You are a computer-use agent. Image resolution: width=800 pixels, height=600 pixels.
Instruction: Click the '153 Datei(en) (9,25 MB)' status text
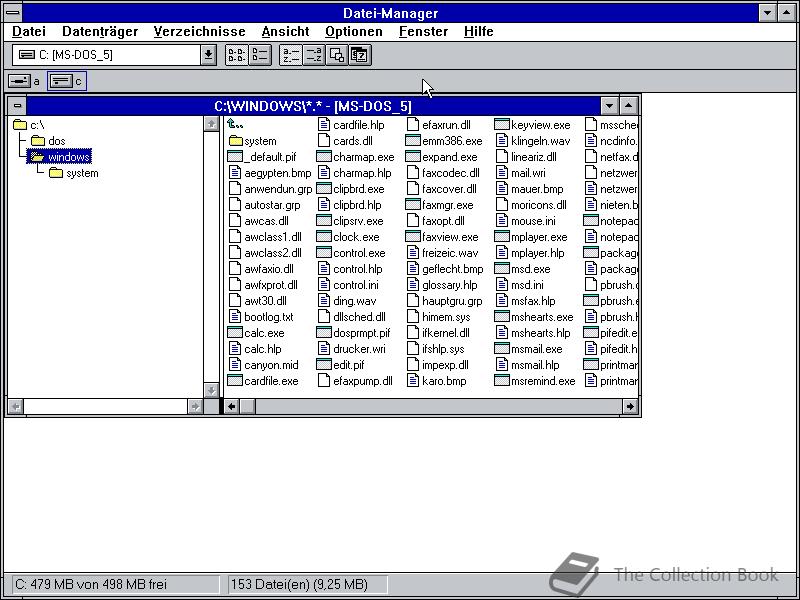click(x=299, y=584)
